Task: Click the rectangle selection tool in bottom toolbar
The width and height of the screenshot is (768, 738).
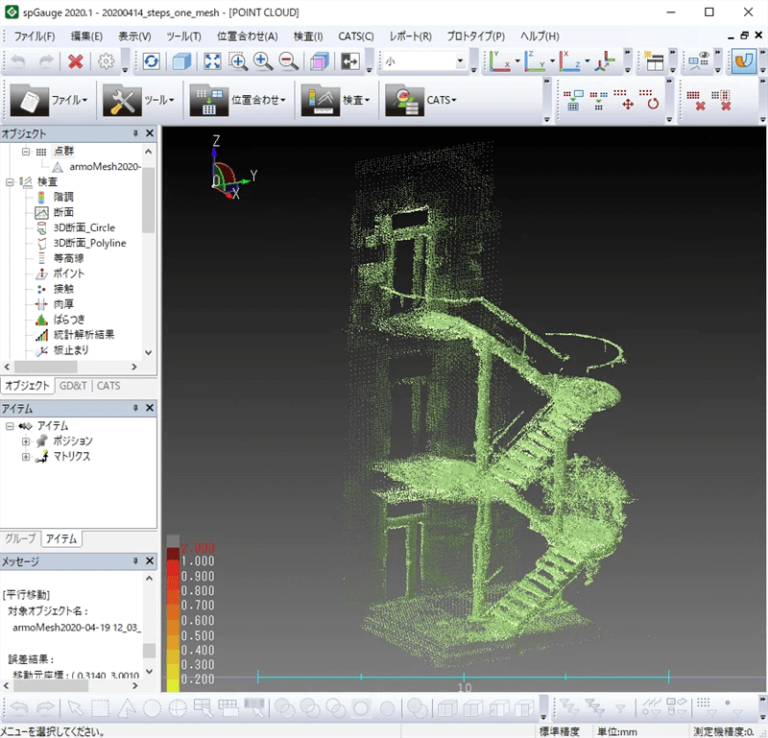Action: pos(100,708)
